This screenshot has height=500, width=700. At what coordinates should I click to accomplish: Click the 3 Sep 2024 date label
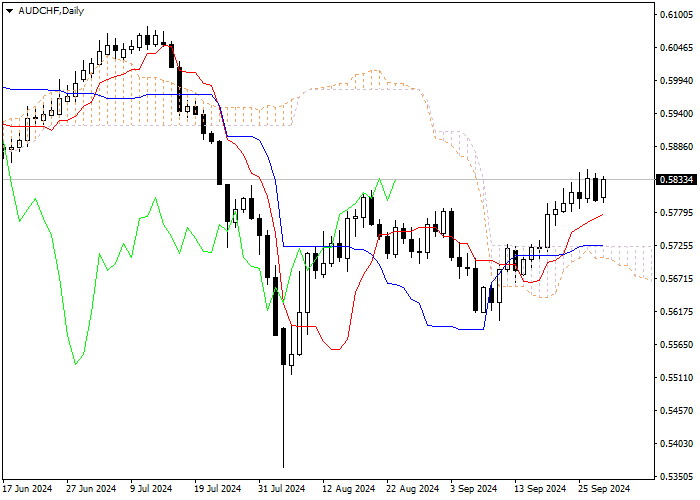point(474,489)
